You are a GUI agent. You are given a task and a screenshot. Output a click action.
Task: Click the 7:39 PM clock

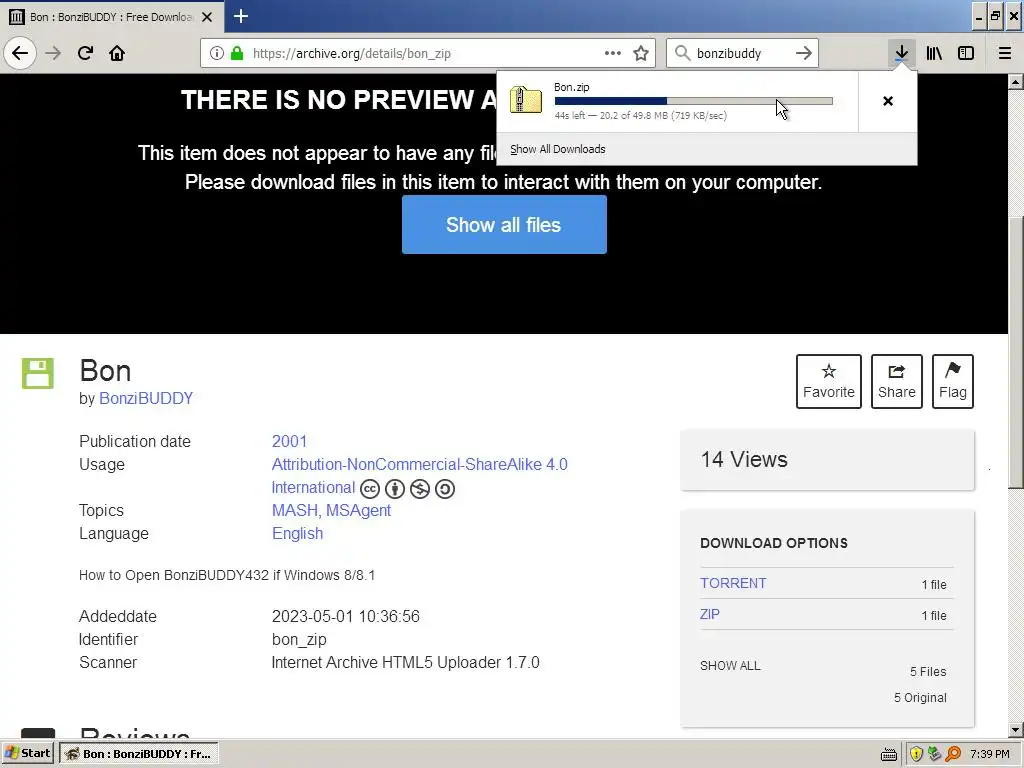click(990, 754)
